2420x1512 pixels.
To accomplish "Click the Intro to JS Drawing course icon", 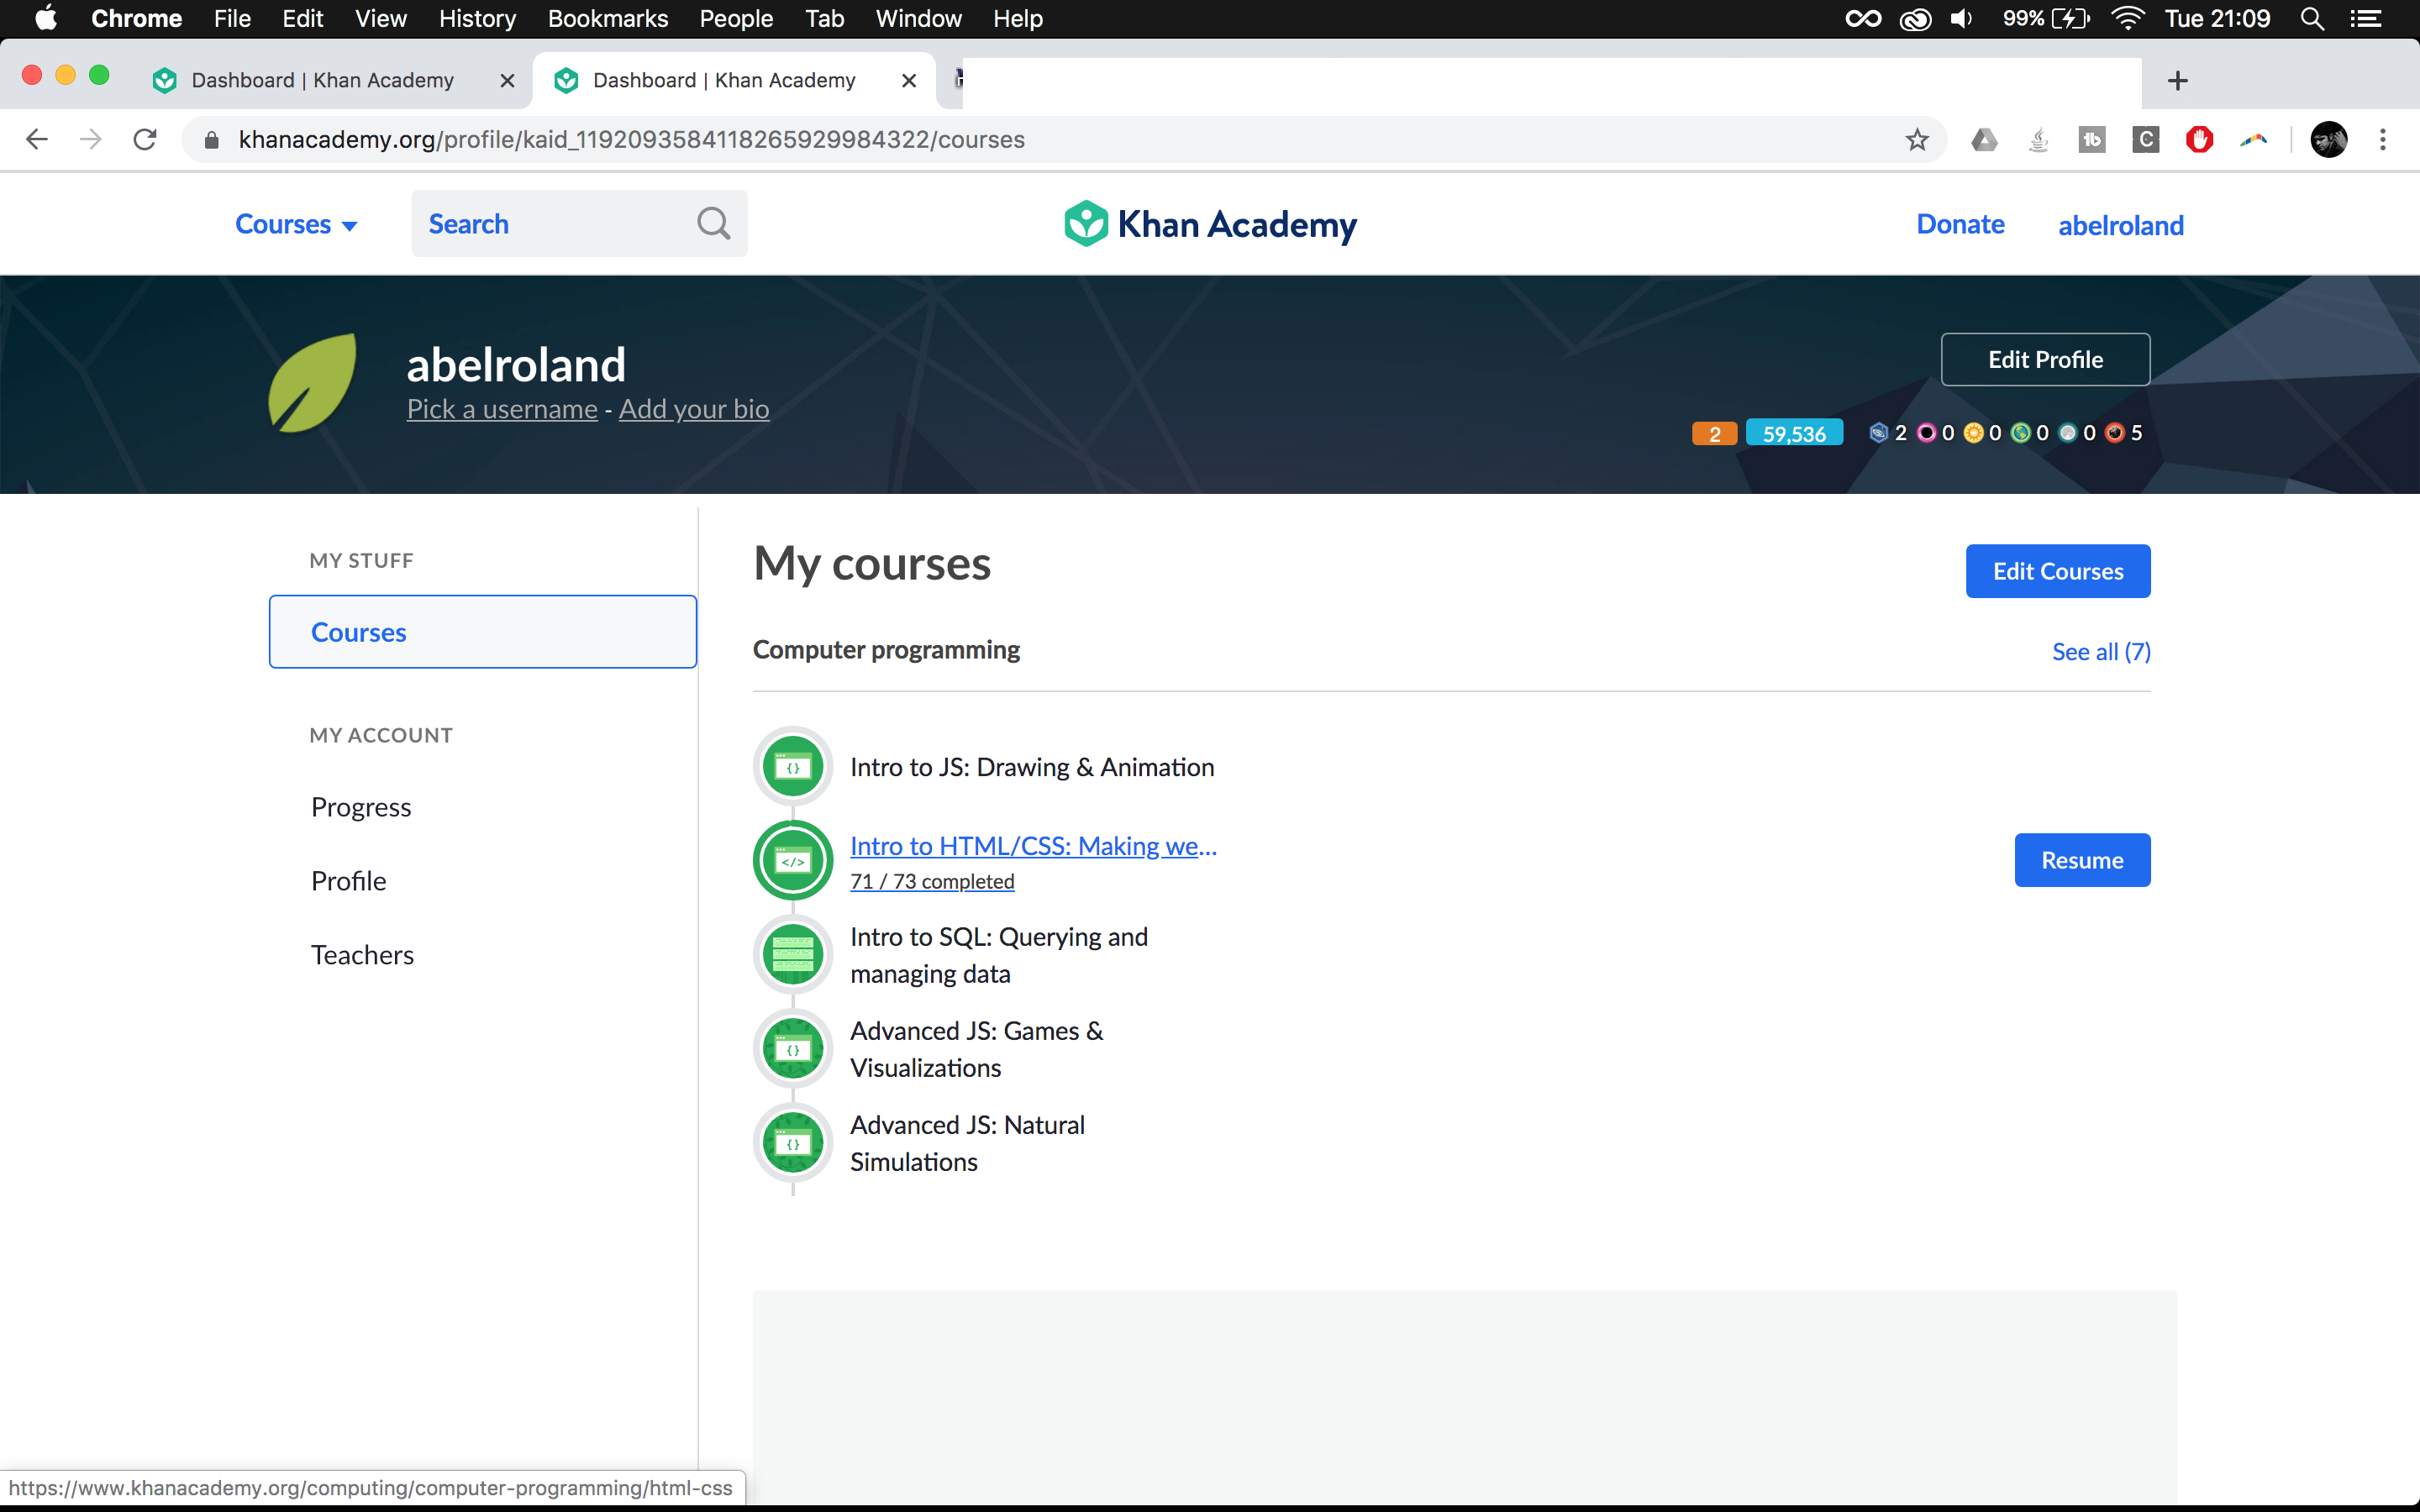I will tap(792, 767).
